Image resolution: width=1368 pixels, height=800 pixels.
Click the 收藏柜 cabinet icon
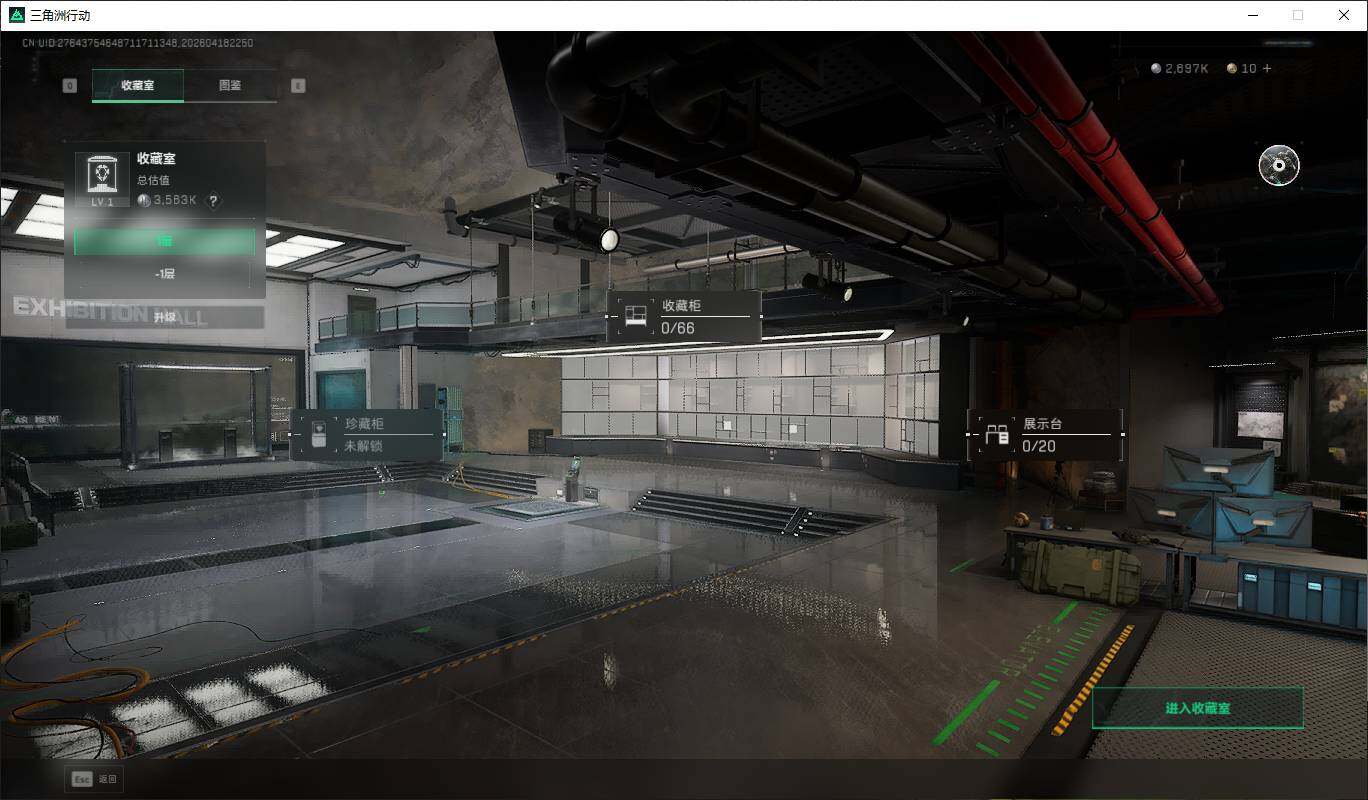[635, 317]
